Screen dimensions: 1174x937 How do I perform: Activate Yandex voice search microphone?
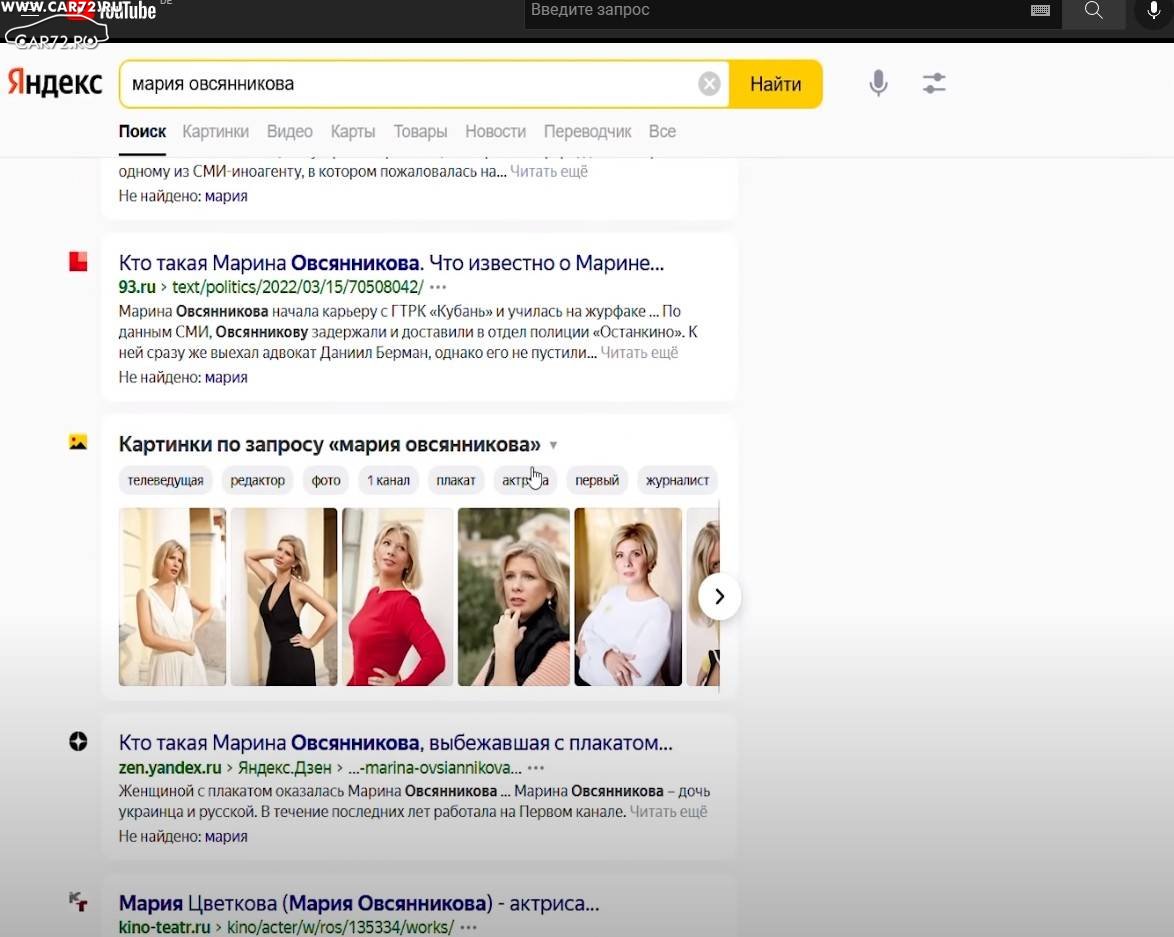pyautogui.click(x=878, y=84)
